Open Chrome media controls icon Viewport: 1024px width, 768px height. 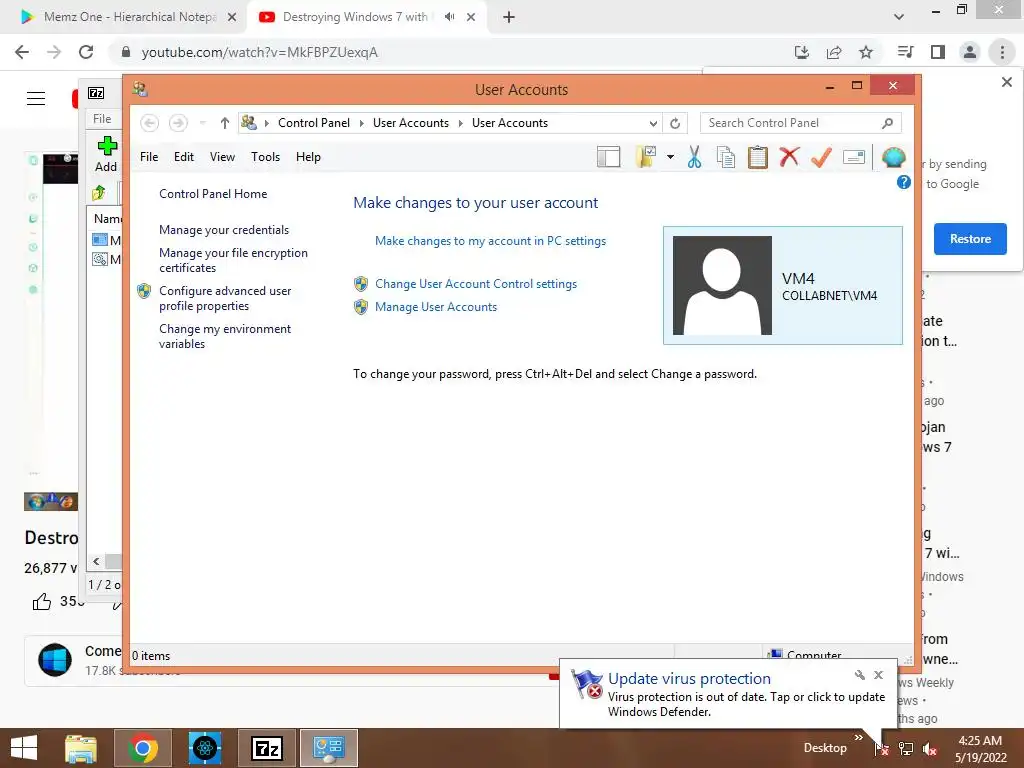pos(905,52)
